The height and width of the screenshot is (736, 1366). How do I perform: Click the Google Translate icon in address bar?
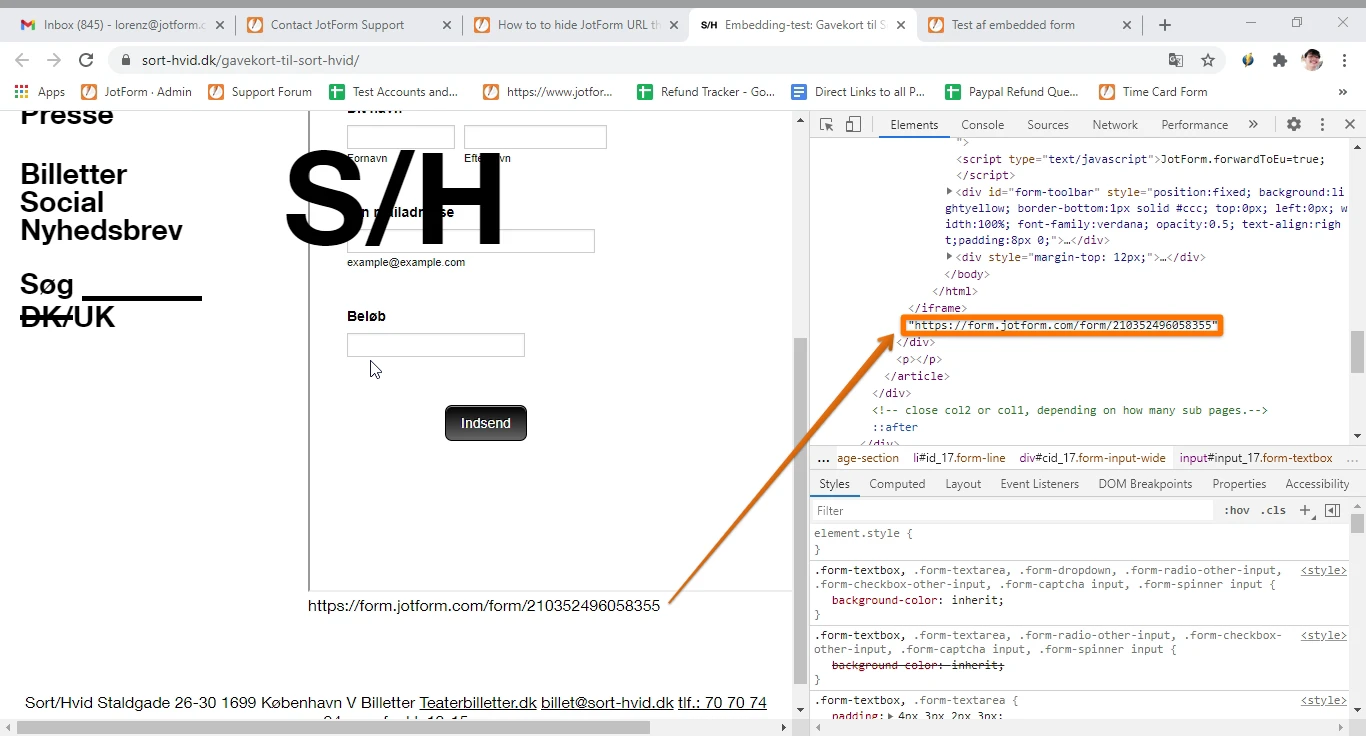click(x=1175, y=60)
